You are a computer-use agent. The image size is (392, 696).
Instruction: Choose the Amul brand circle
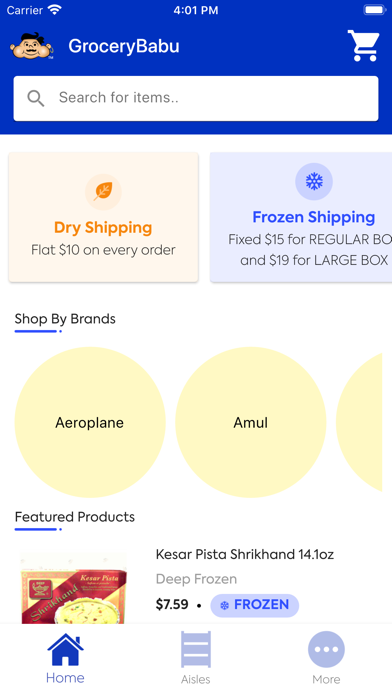tap(251, 422)
